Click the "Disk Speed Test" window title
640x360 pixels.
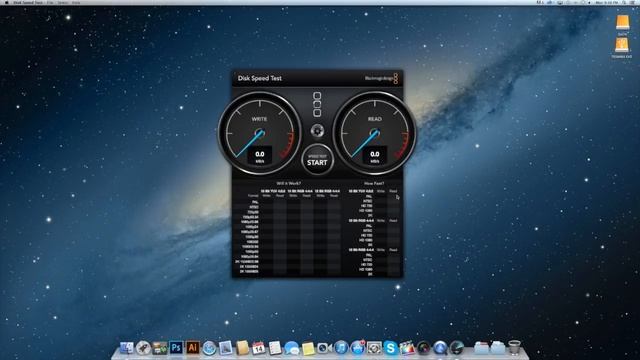(260, 78)
